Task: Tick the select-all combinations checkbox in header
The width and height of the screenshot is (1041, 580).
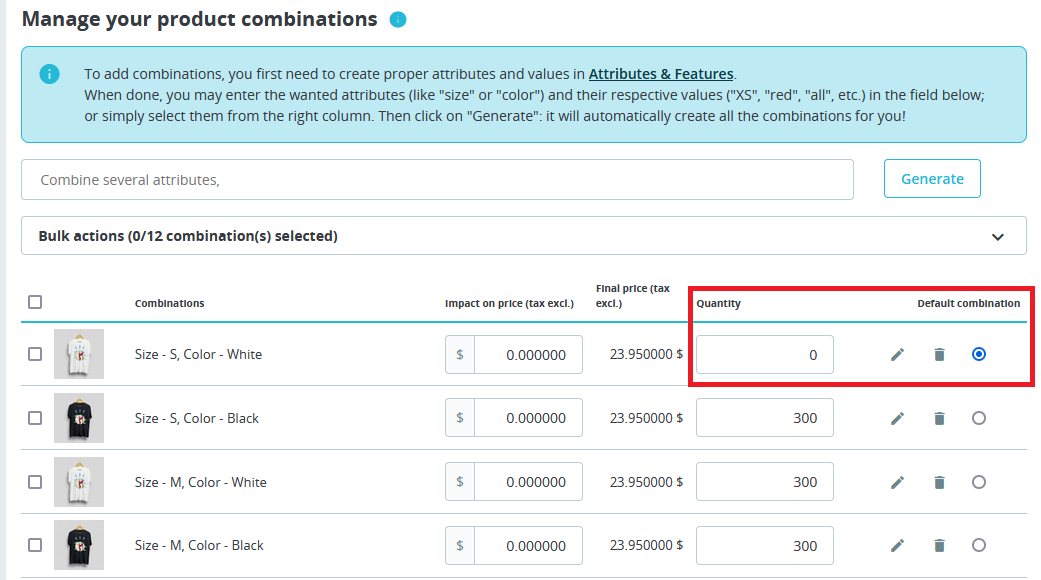Action: click(x=35, y=302)
